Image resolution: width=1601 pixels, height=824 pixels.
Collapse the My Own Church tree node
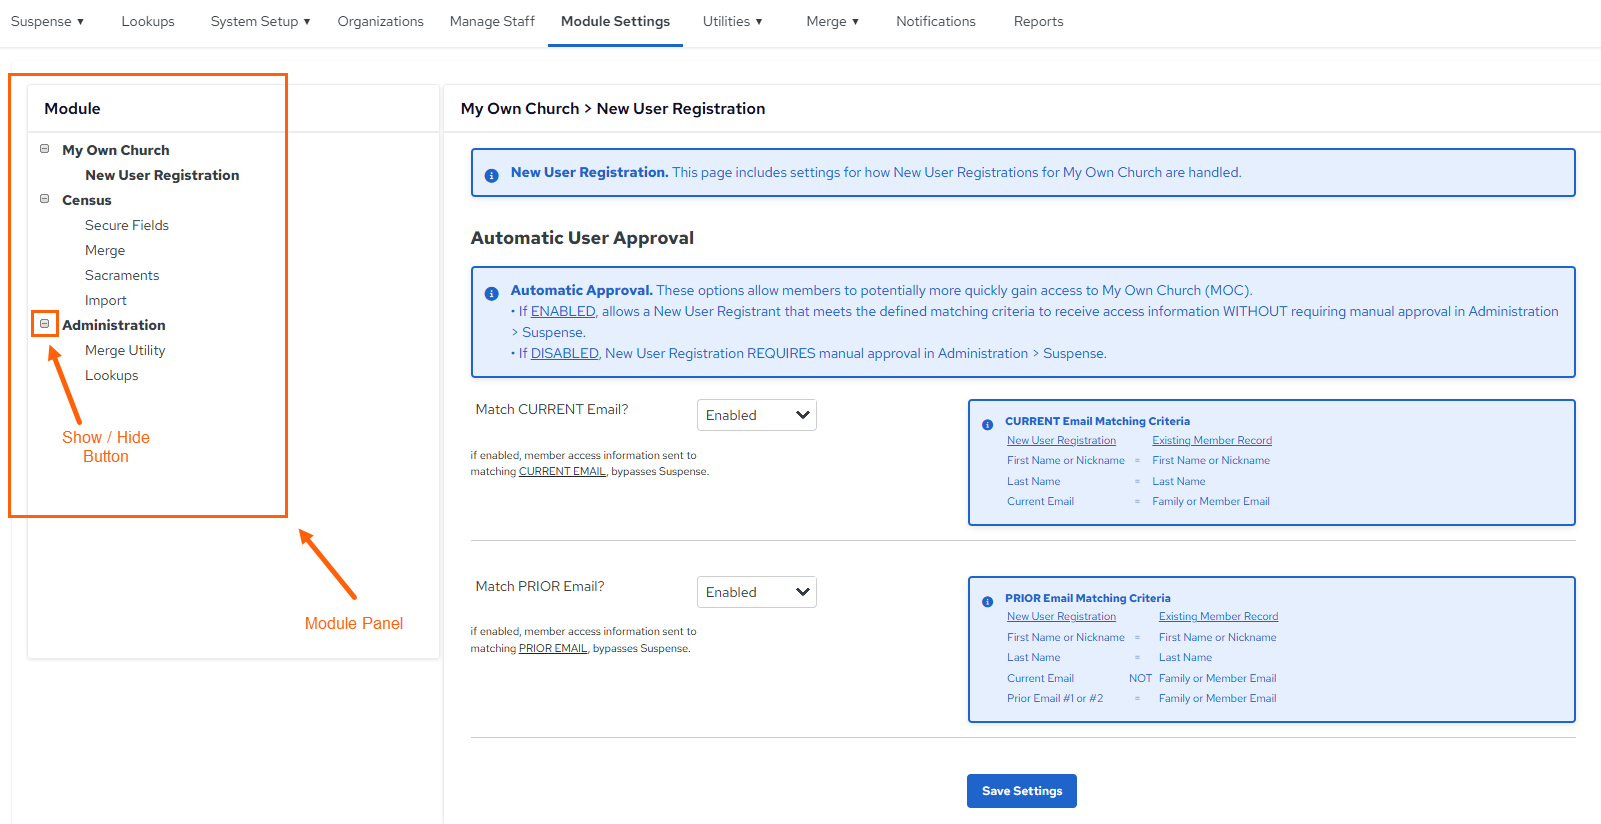click(44, 149)
